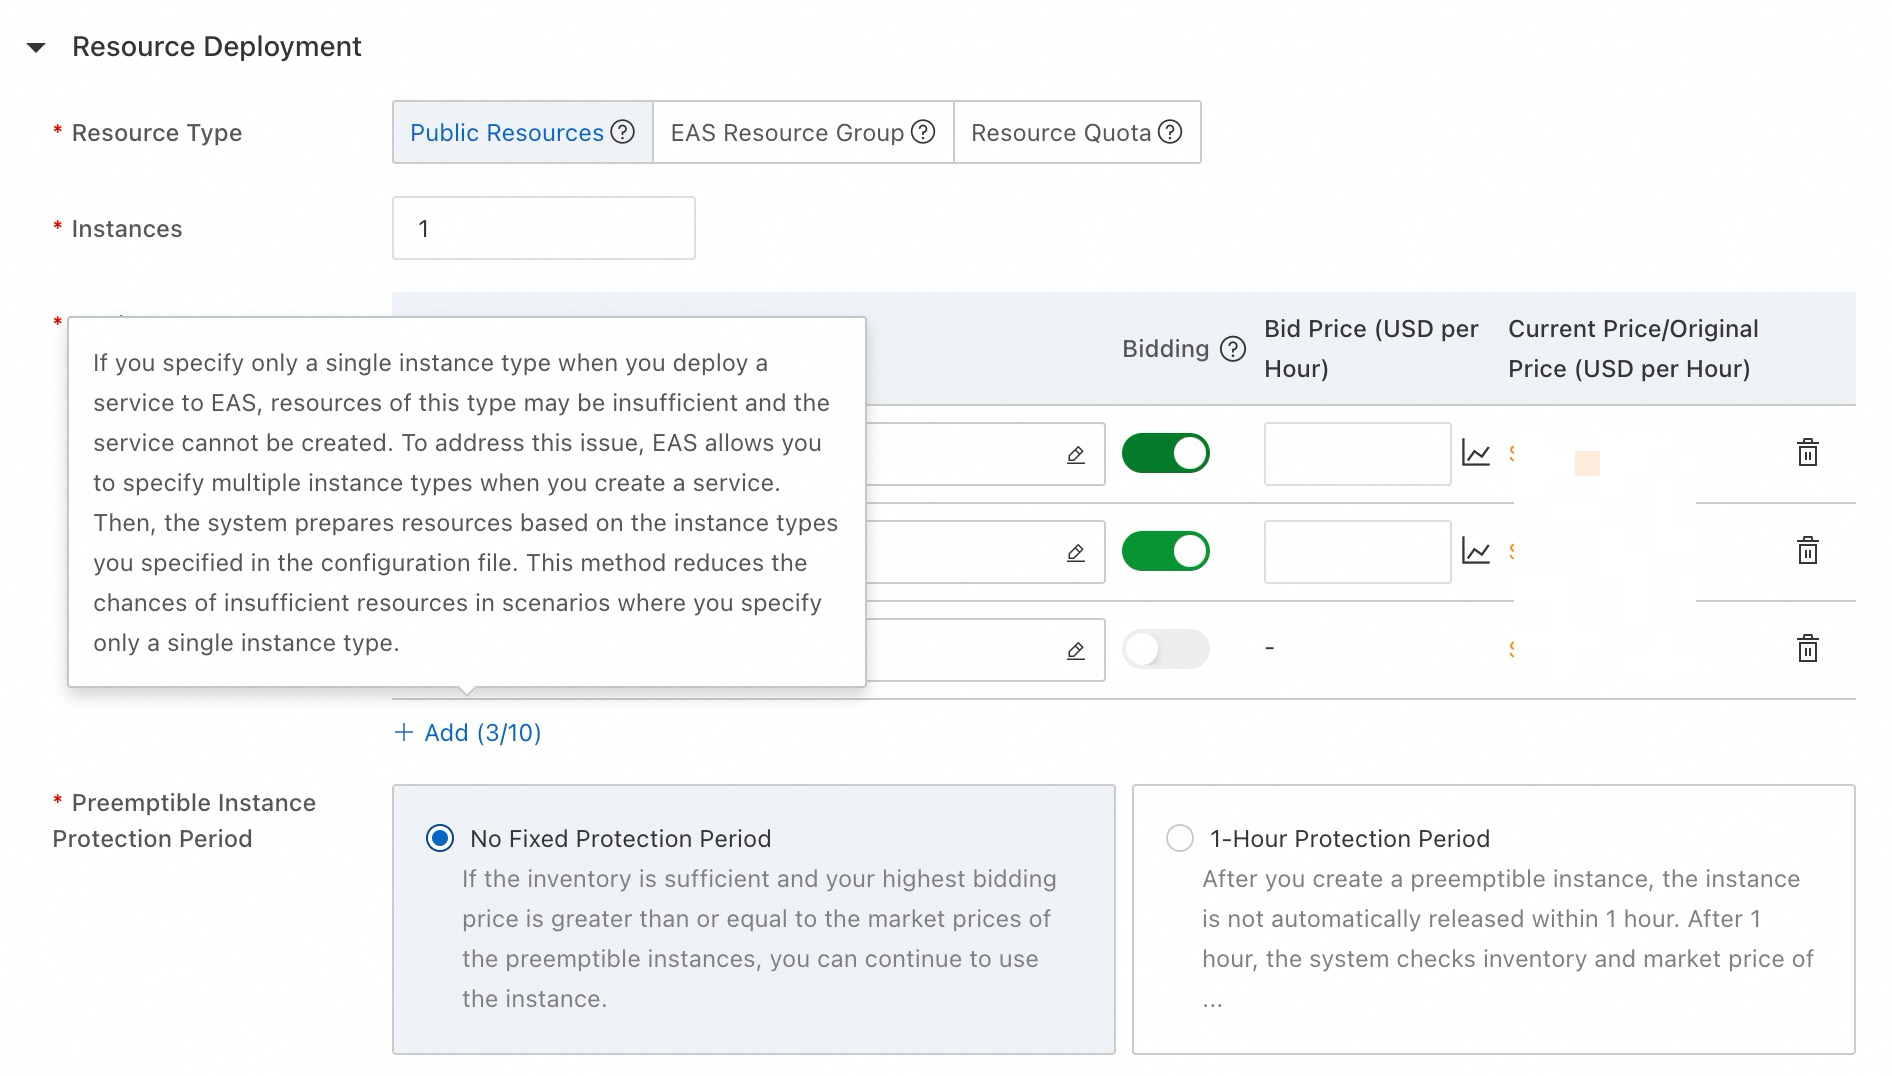Viewport: 1892px width, 1076px height.
Task: Turn off bidding on second instance row
Action: coord(1165,551)
